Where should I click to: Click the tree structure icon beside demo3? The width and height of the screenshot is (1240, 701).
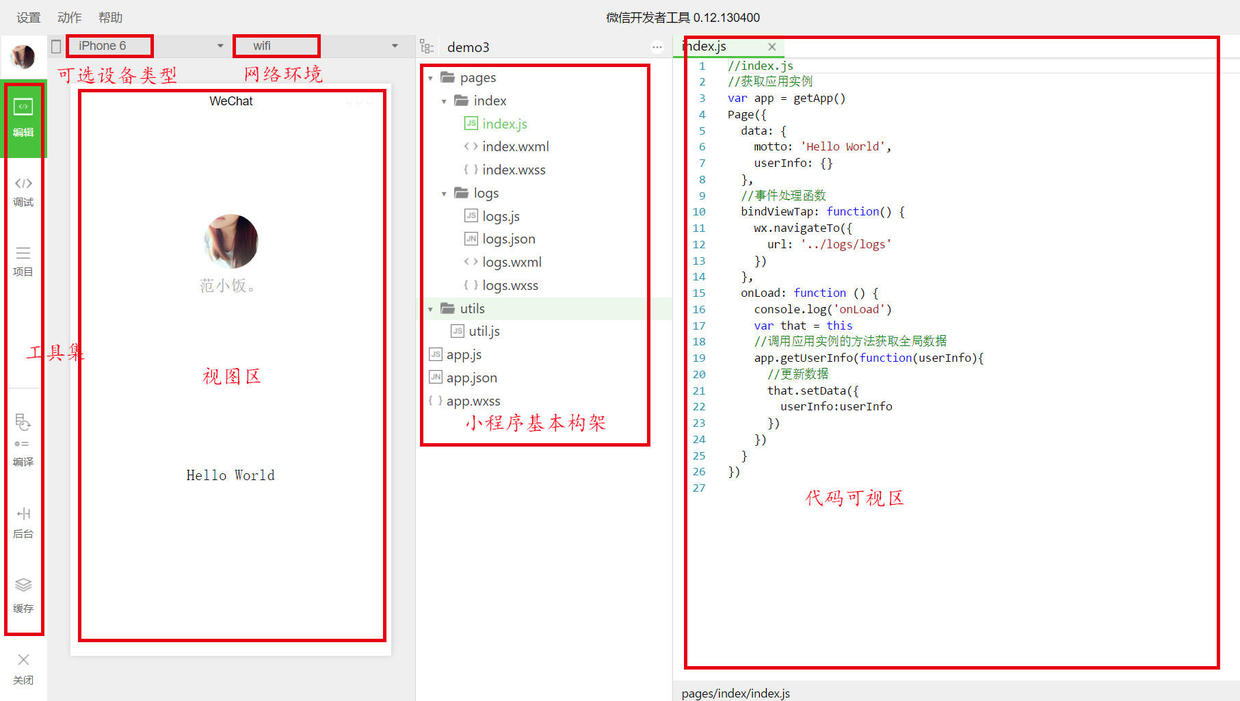click(x=427, y=46)
